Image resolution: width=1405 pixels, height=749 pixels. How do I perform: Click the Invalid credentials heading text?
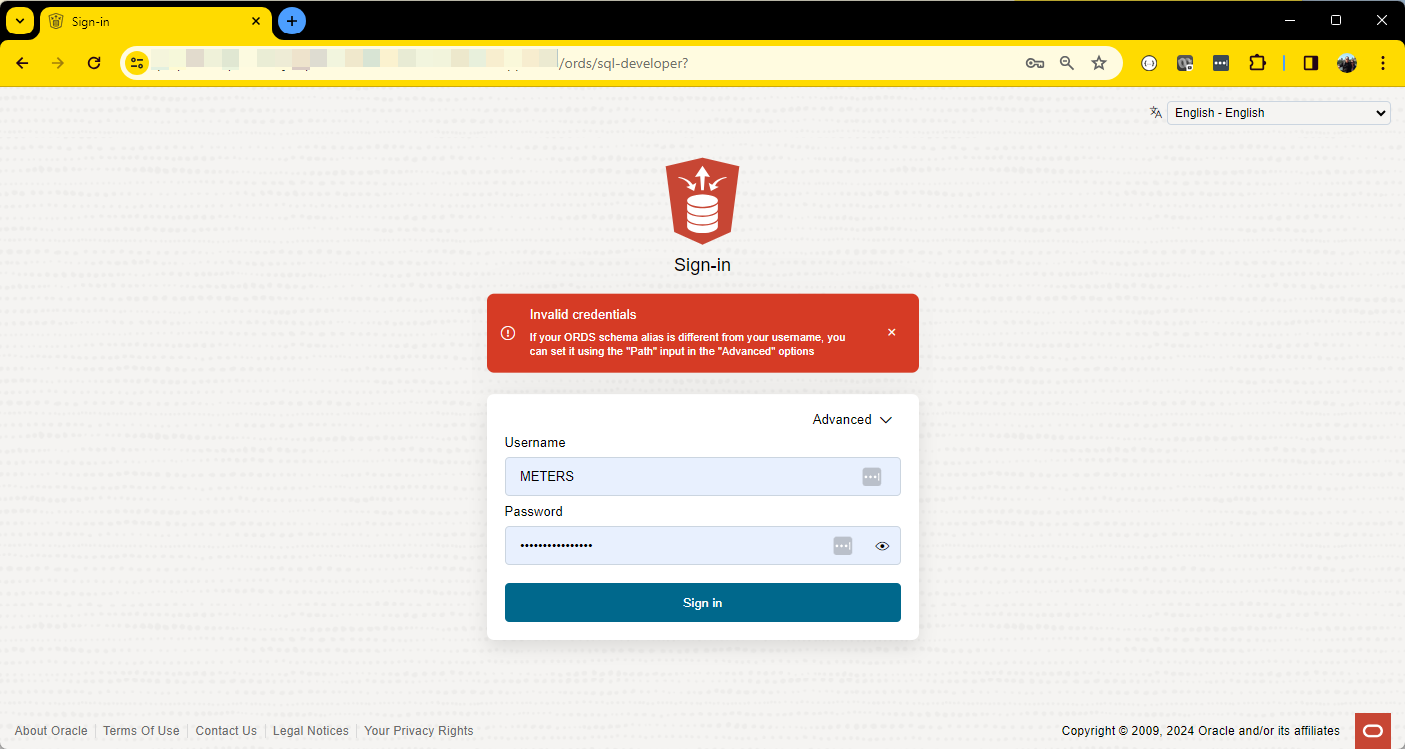tap(583, 314)
